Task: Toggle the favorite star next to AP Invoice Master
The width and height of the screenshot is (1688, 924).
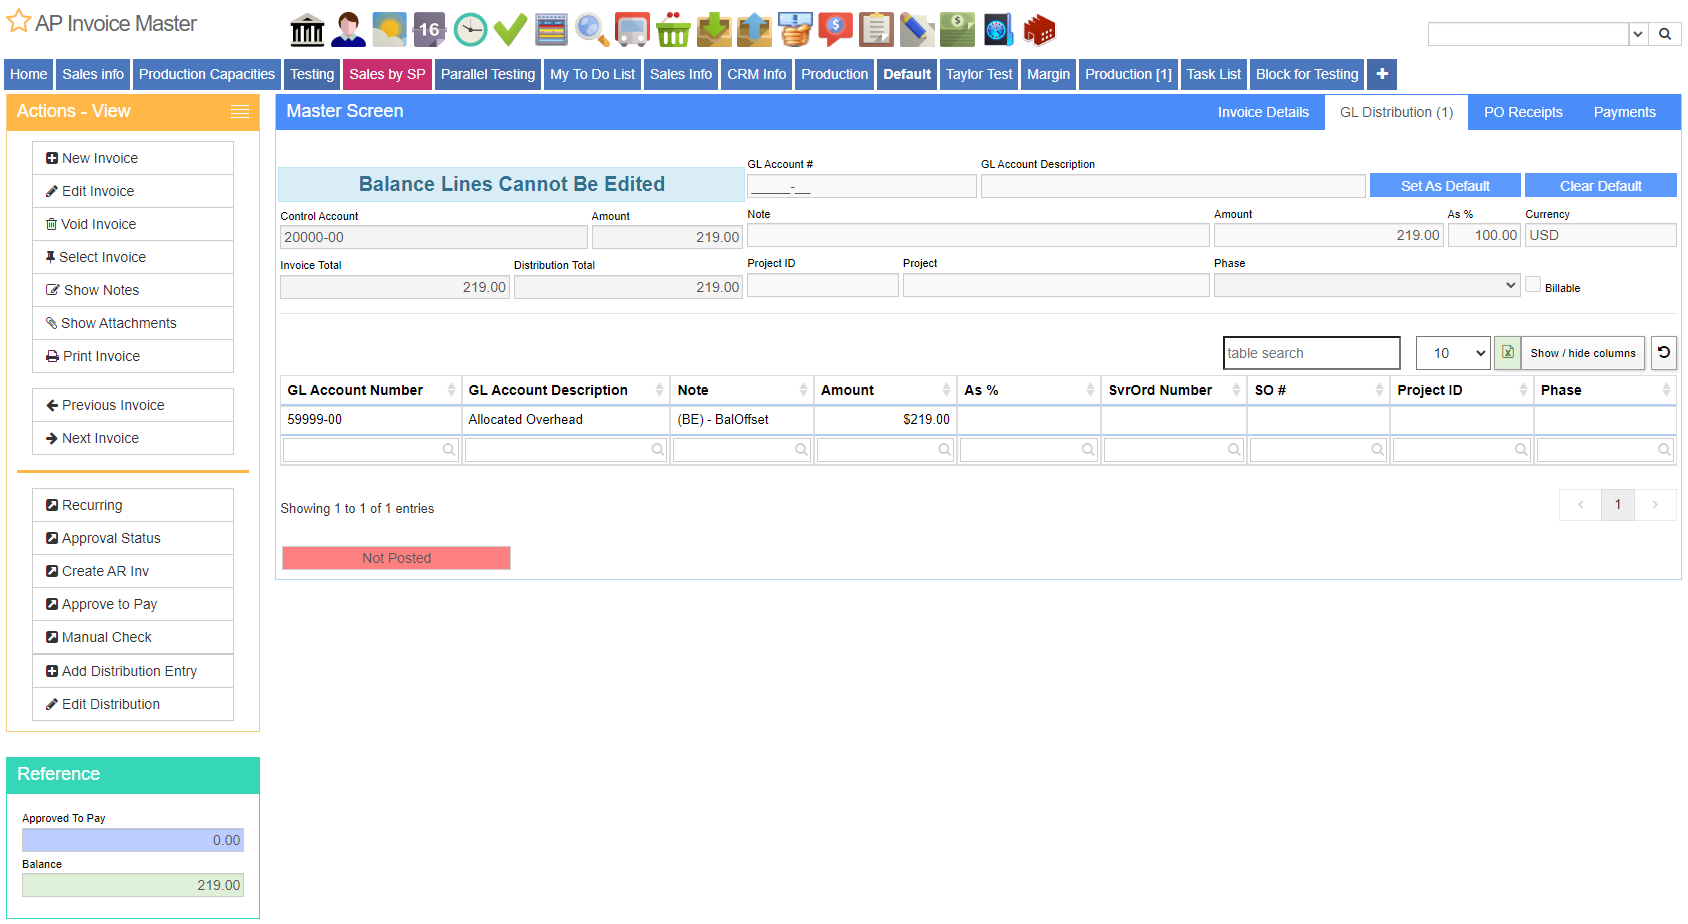Action: click(x=18, y=21)
